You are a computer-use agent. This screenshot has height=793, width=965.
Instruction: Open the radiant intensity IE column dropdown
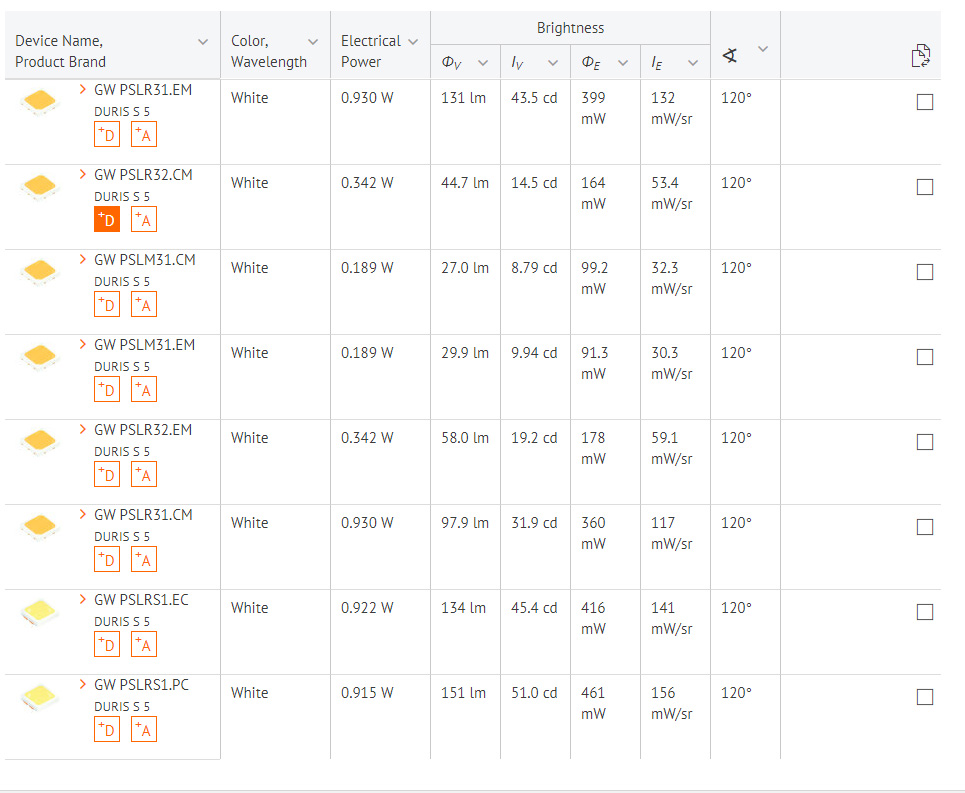coord(692,63)
